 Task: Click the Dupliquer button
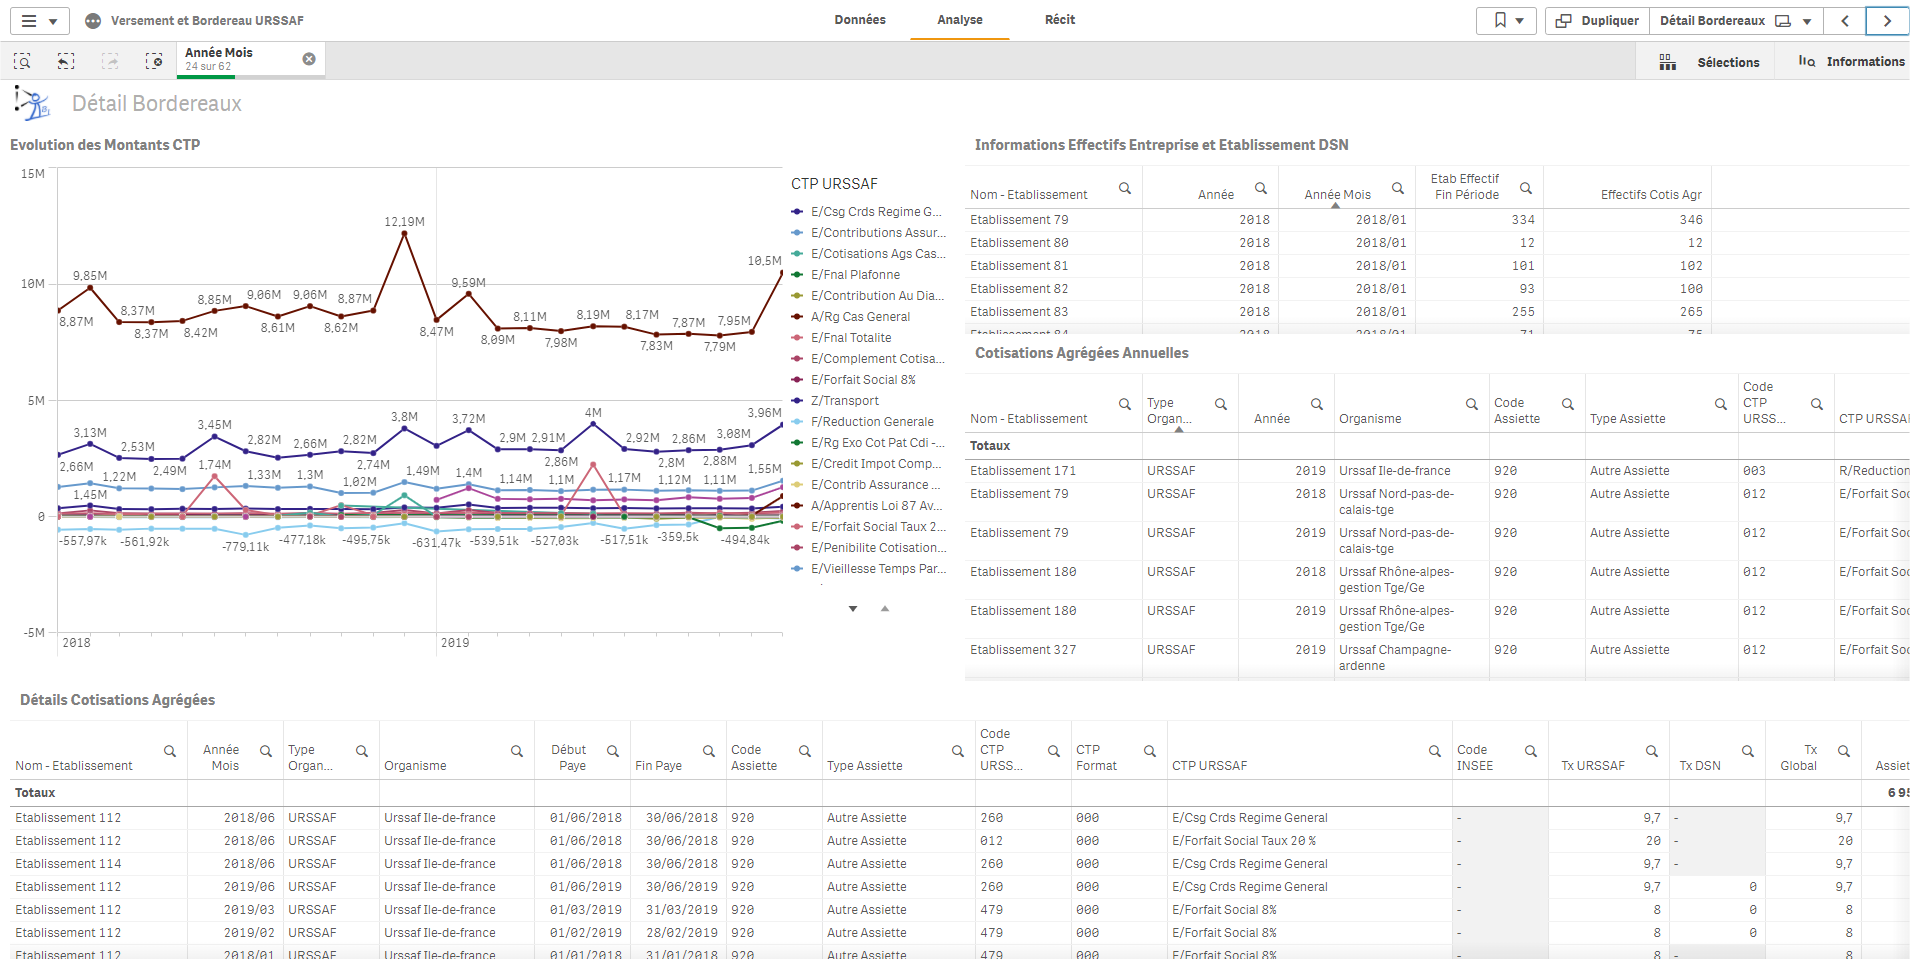pyautogui.click(x=1597, y=21)
